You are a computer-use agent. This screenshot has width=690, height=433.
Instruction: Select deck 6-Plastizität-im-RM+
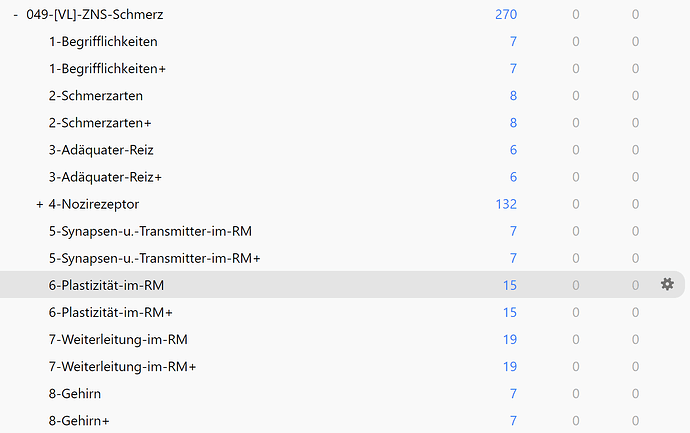(110, 312)
